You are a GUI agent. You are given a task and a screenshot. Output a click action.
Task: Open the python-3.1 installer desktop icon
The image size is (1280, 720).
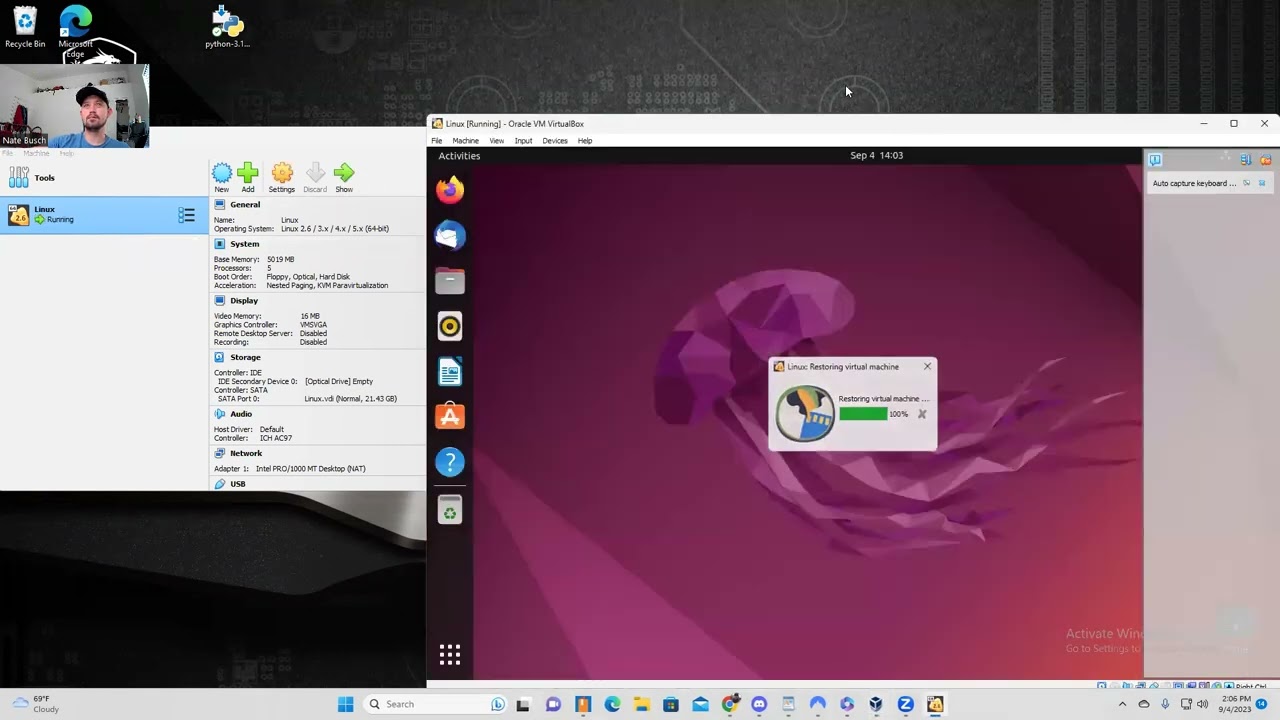(x=227, y=27)
